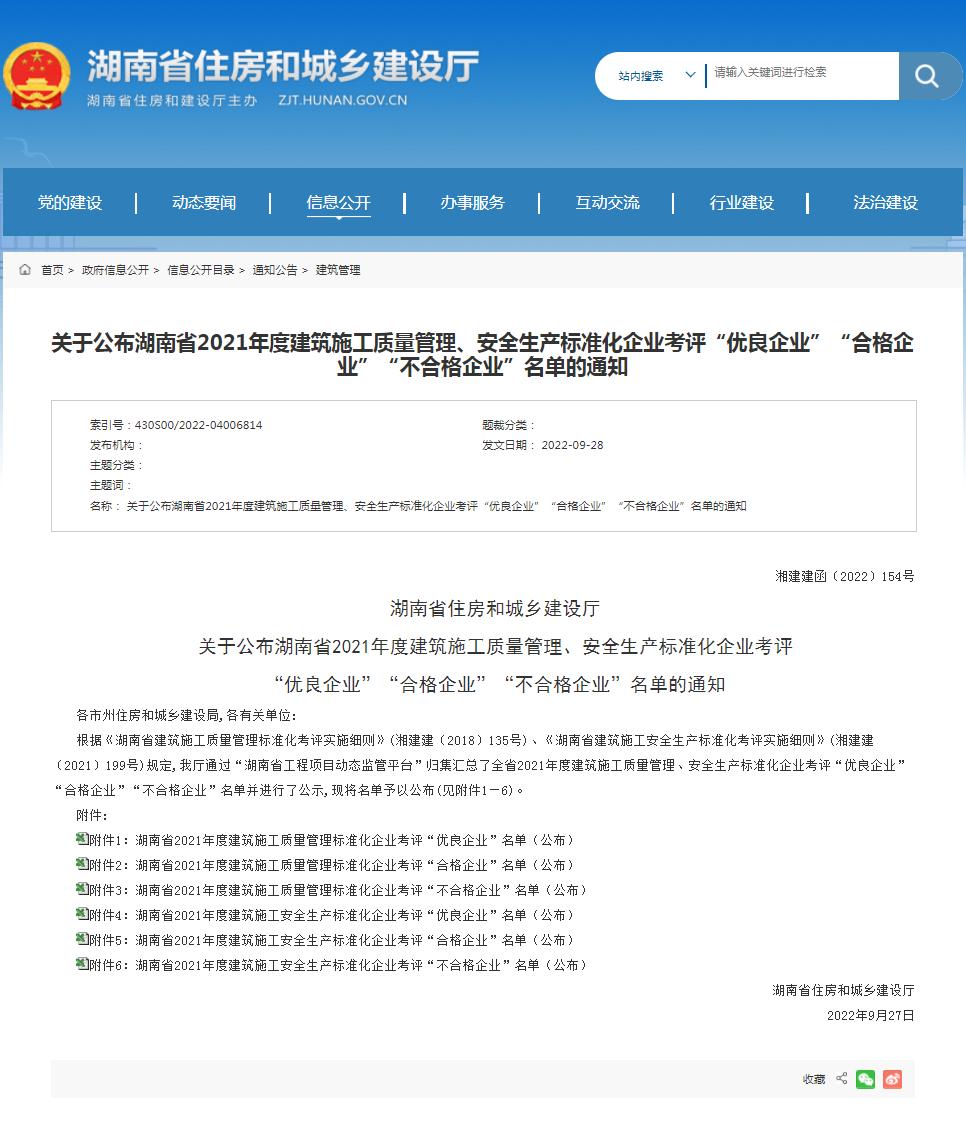The image size is (966, 1131).
Task: Focus the keyword search input field
Action: 802,76
